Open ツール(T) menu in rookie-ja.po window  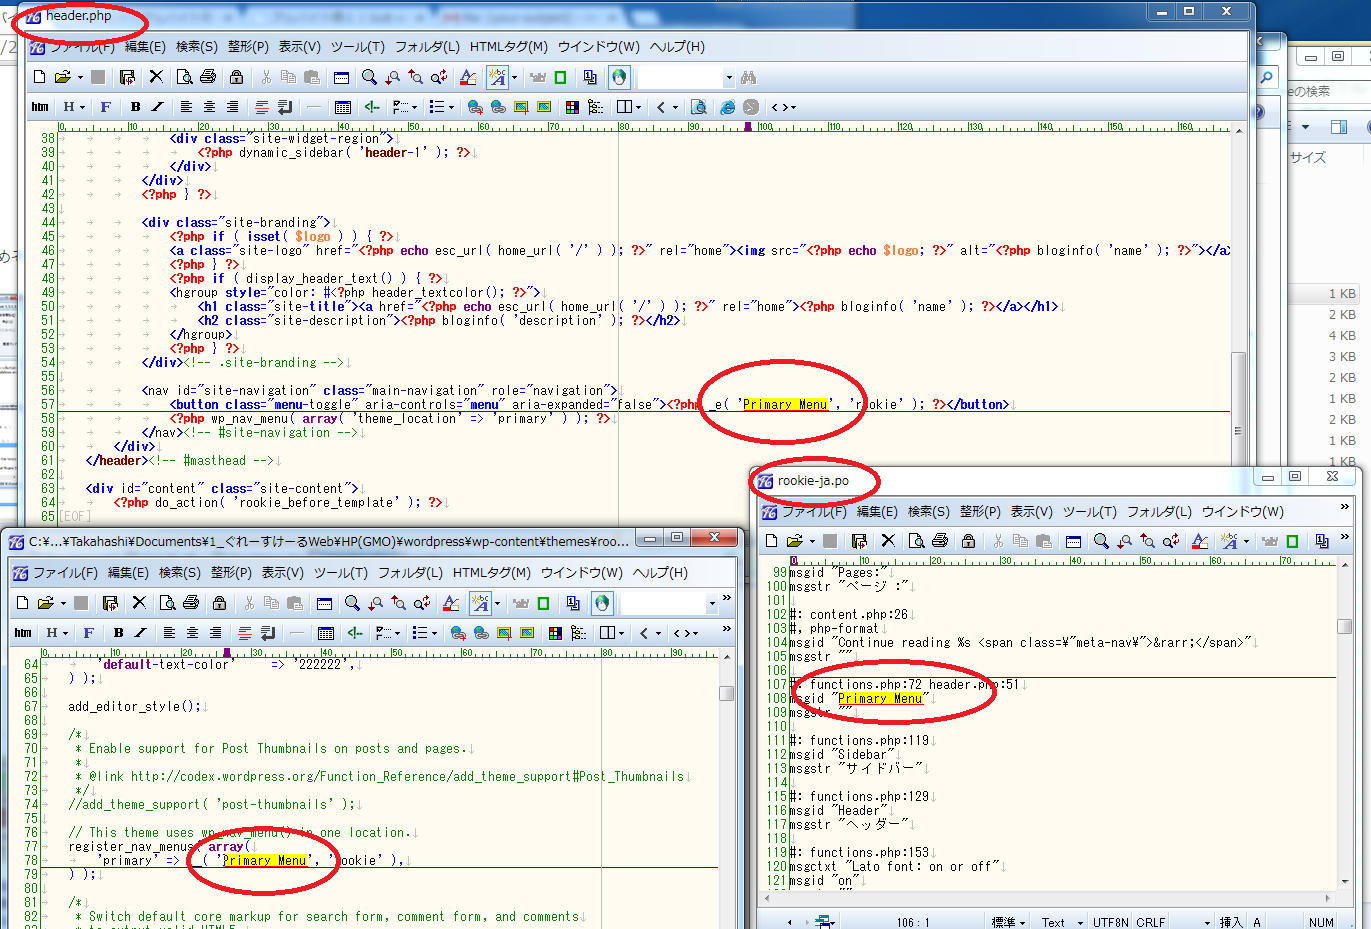1089,511
